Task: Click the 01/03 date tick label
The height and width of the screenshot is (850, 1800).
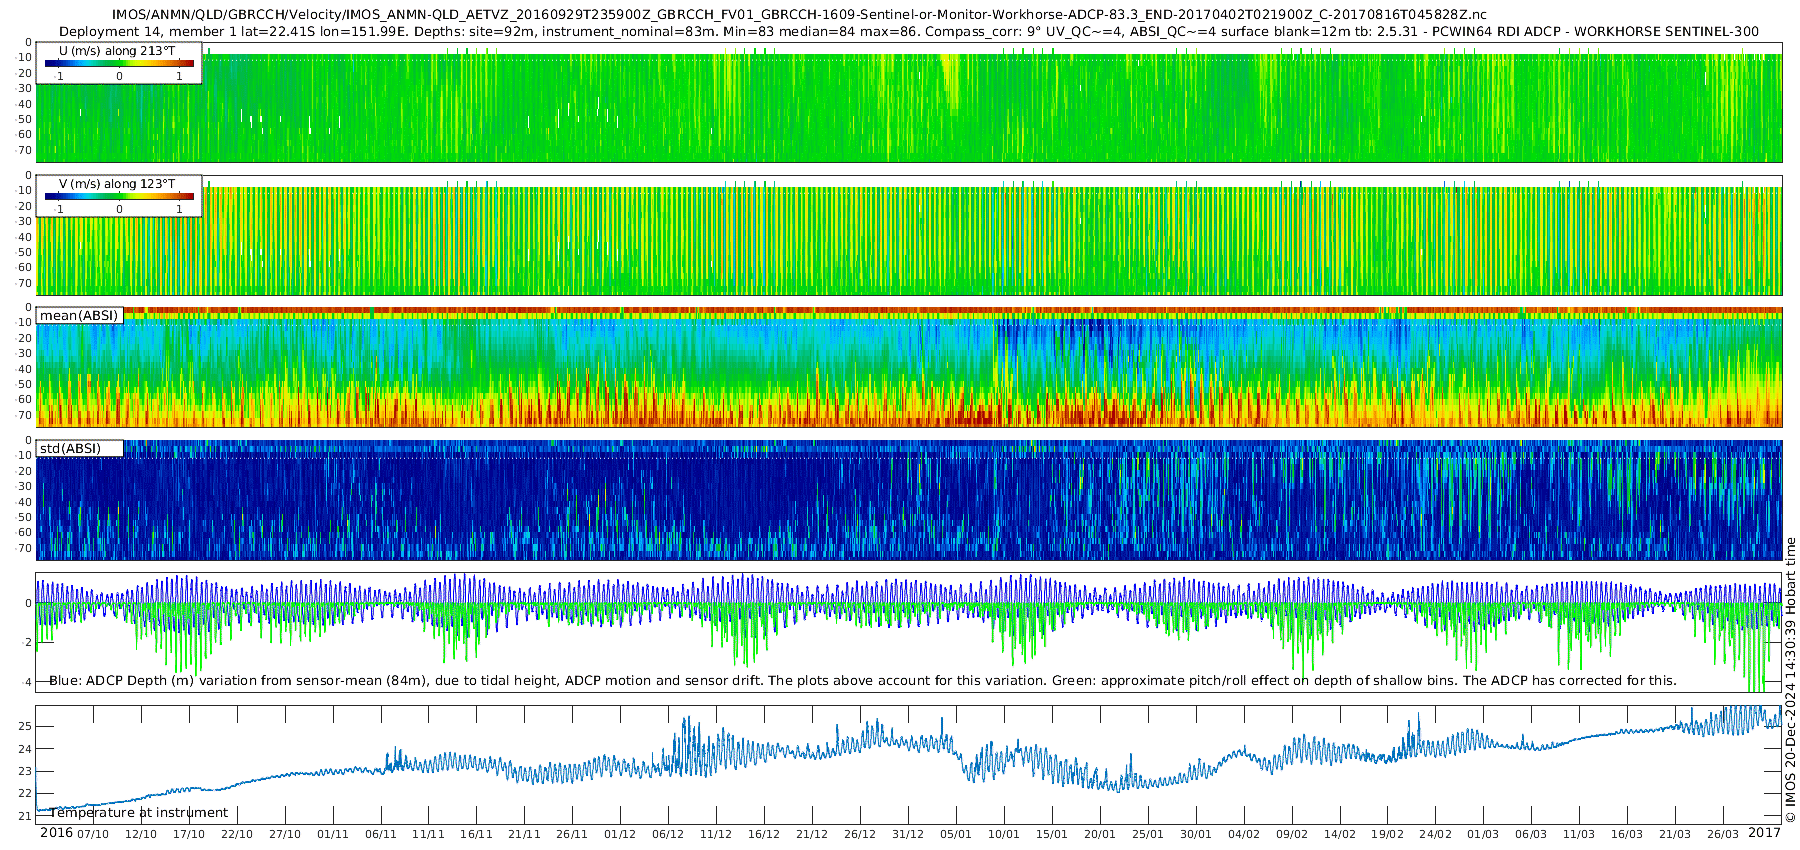Action: 1483,834
